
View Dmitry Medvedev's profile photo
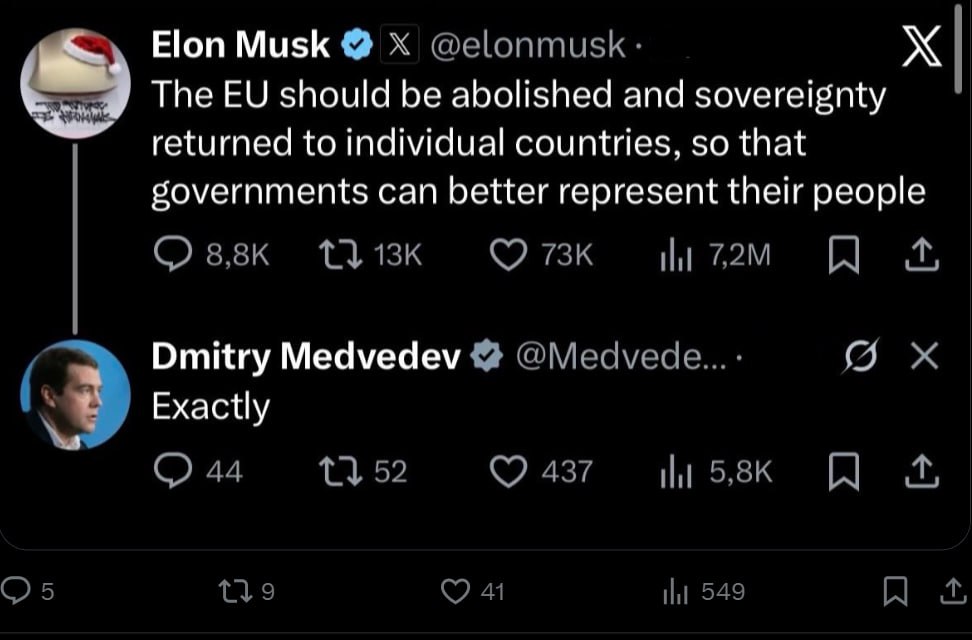coord(75,394)
